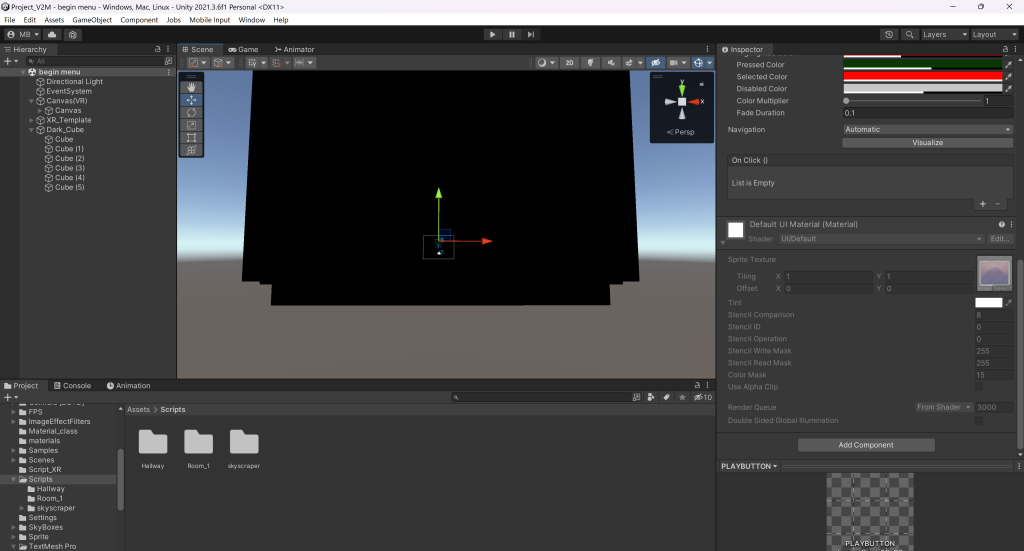Select the Rotate tool
This screenshot has width=1024, height=551.
(x=191, y=112)
